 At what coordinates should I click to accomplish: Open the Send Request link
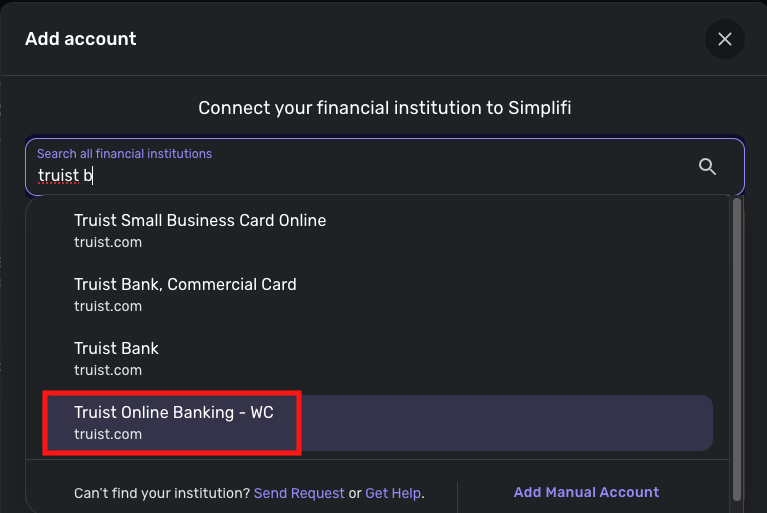(x=298, y=493)
